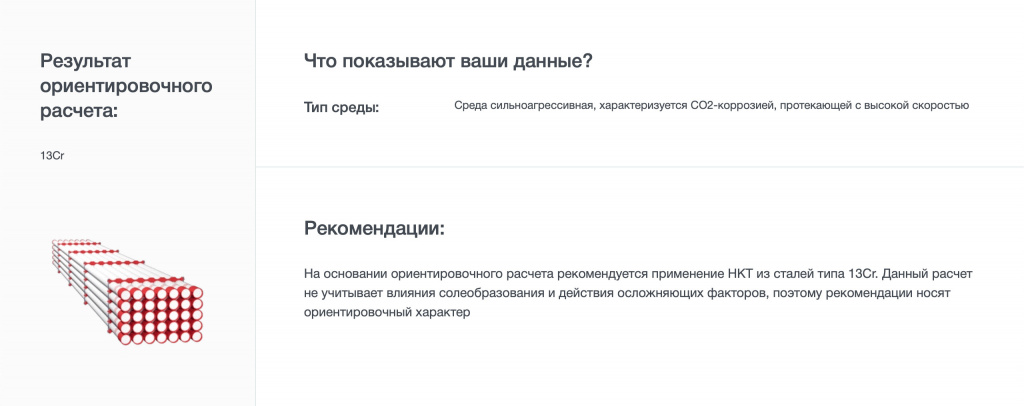Select the 13Cr result label in the left panel
This screenshot has height=406, width=1024.
52,155
